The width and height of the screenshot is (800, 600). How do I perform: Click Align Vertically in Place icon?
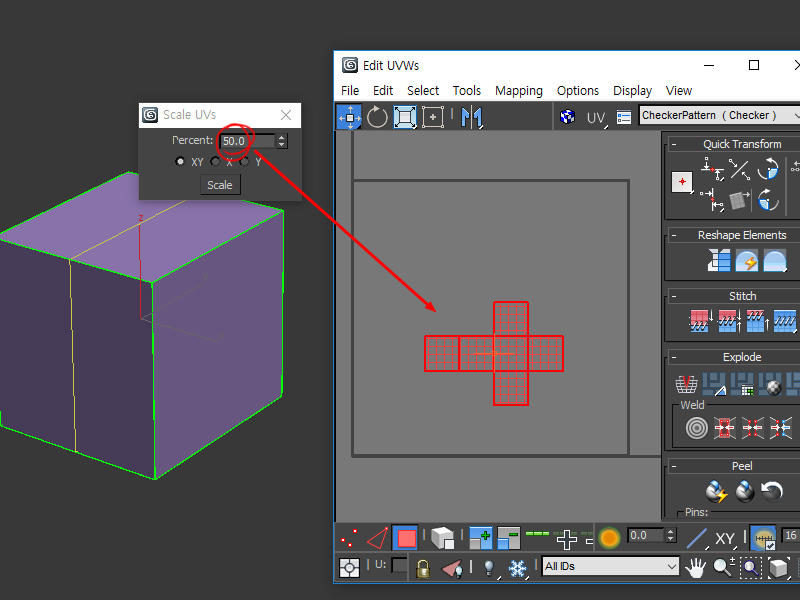coord(713,199)
